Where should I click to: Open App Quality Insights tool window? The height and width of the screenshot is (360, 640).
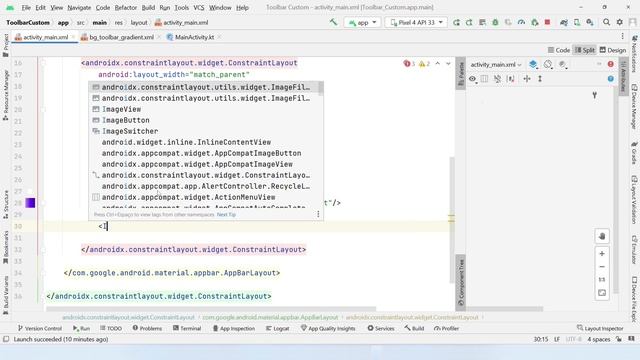pos(328,328)
